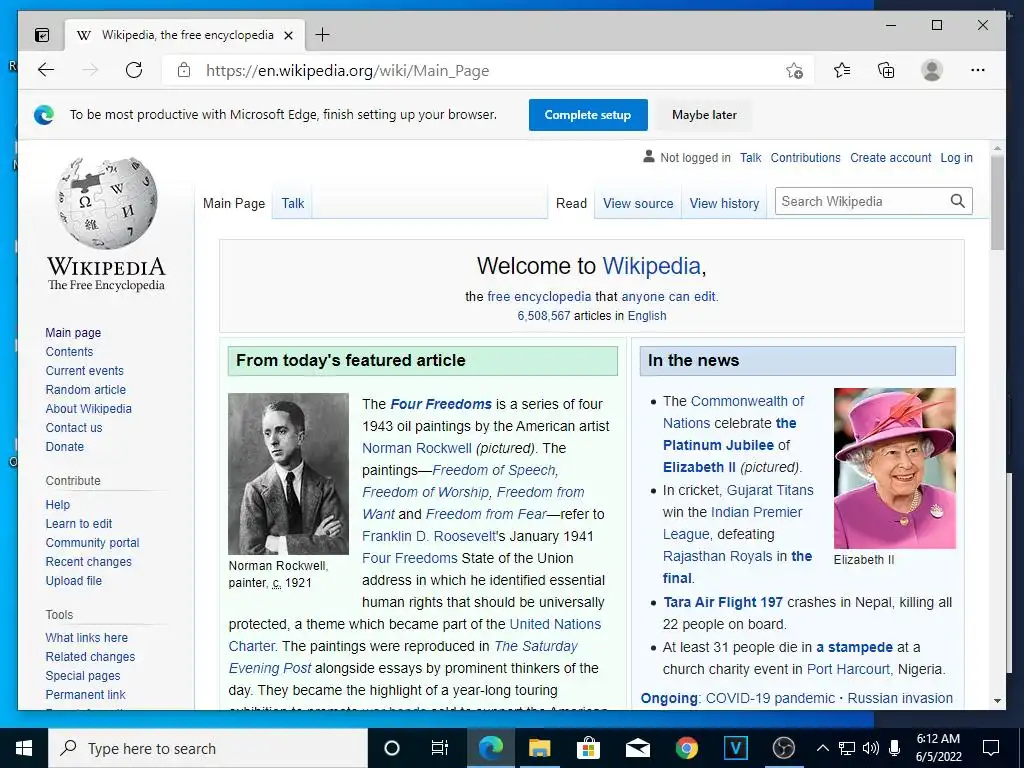Open the 6,508,567 articles count link
Image resolution: width=1024 pixels, height=768 pixels.
[x=543, y=315]
